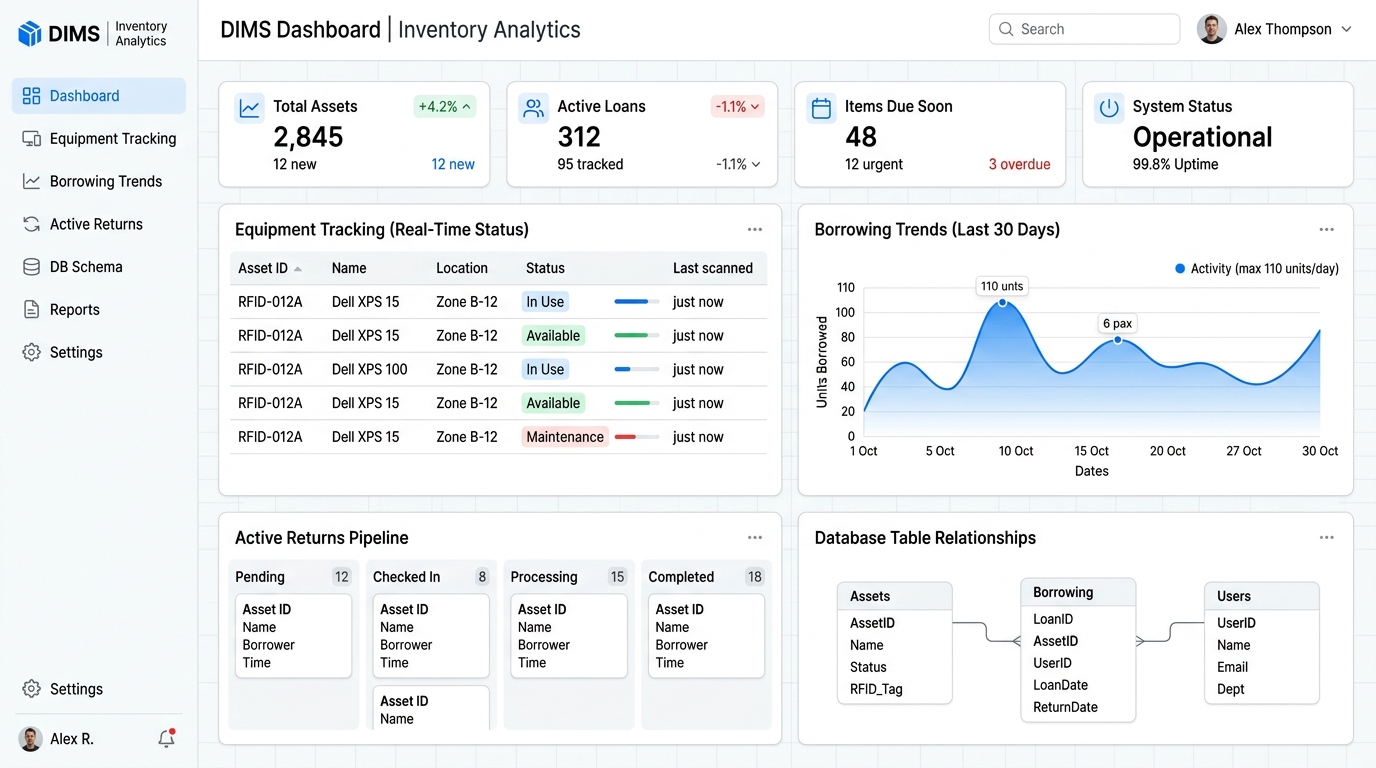Click the gear icon beside Reports section Settings
This screenshot has height=768, width=1376.
pos(31,353)
